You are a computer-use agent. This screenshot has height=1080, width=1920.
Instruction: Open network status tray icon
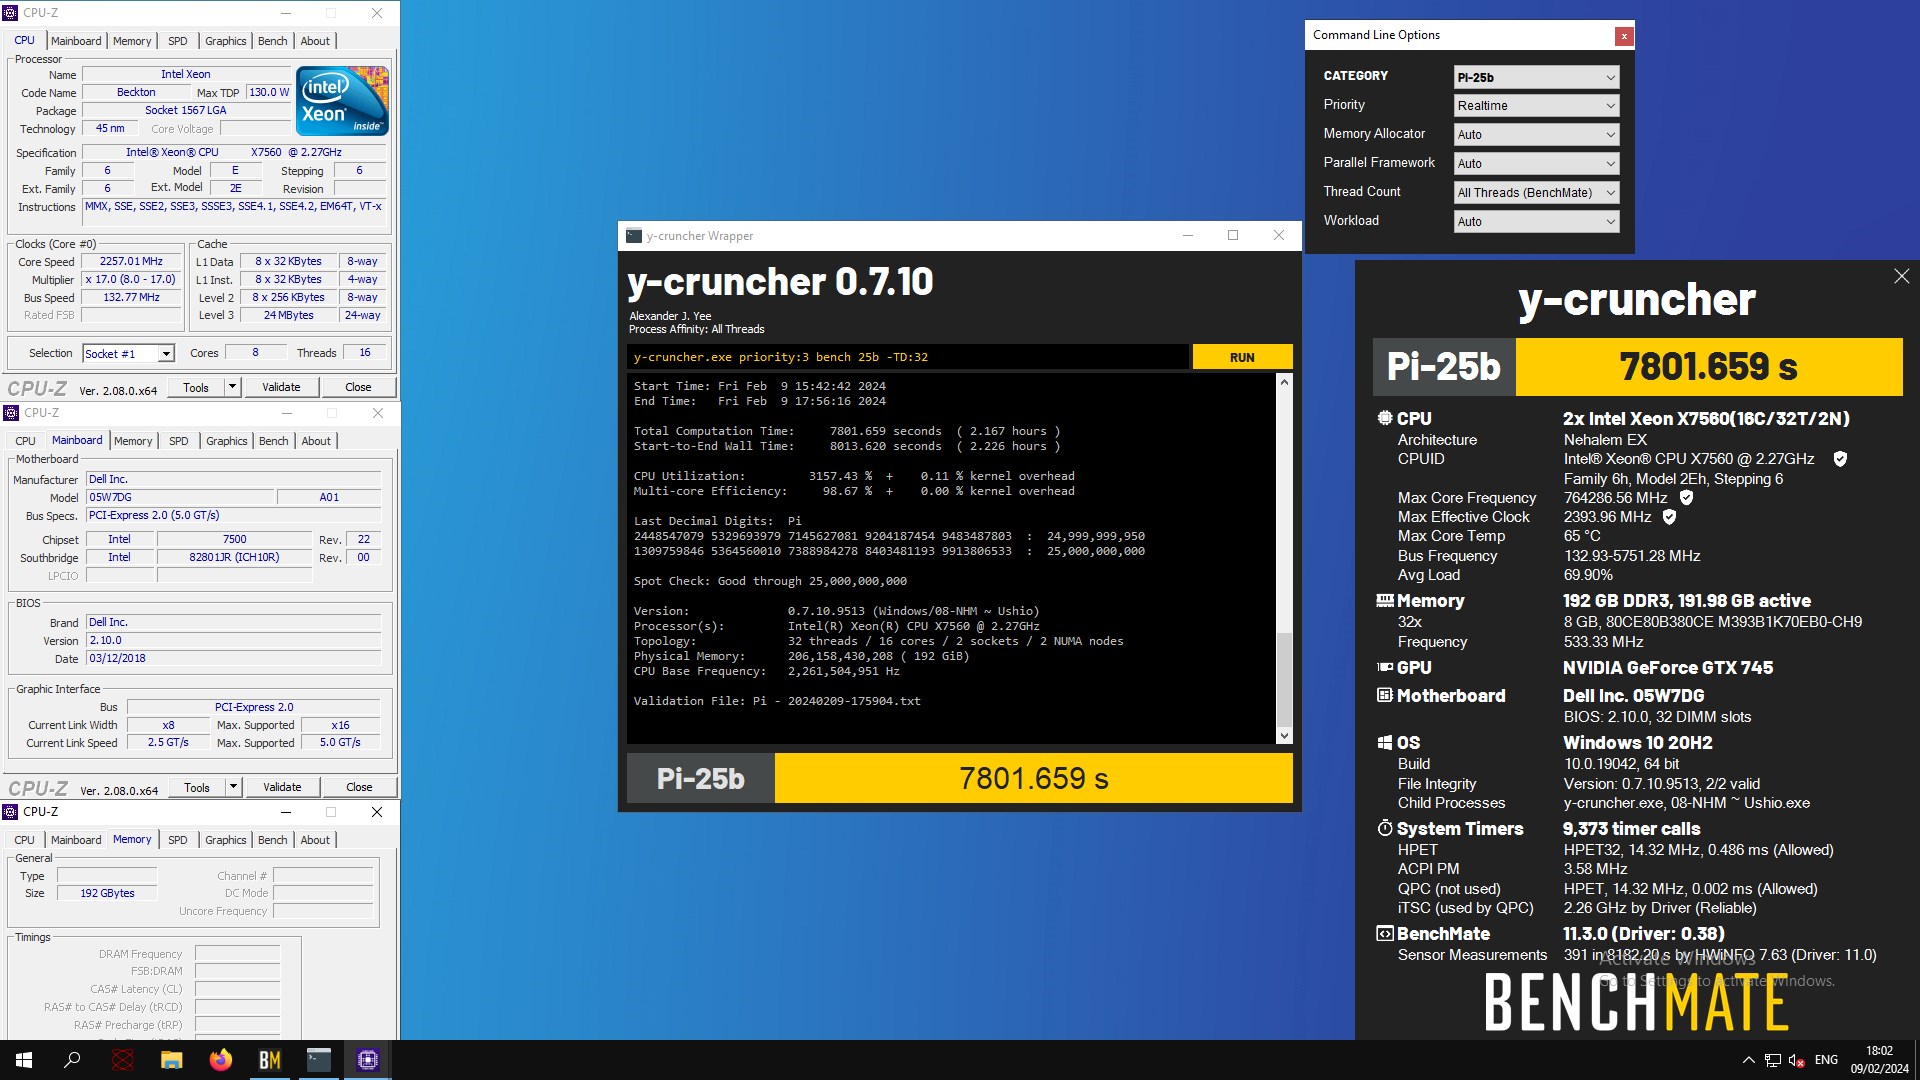coord(1772,1060)
